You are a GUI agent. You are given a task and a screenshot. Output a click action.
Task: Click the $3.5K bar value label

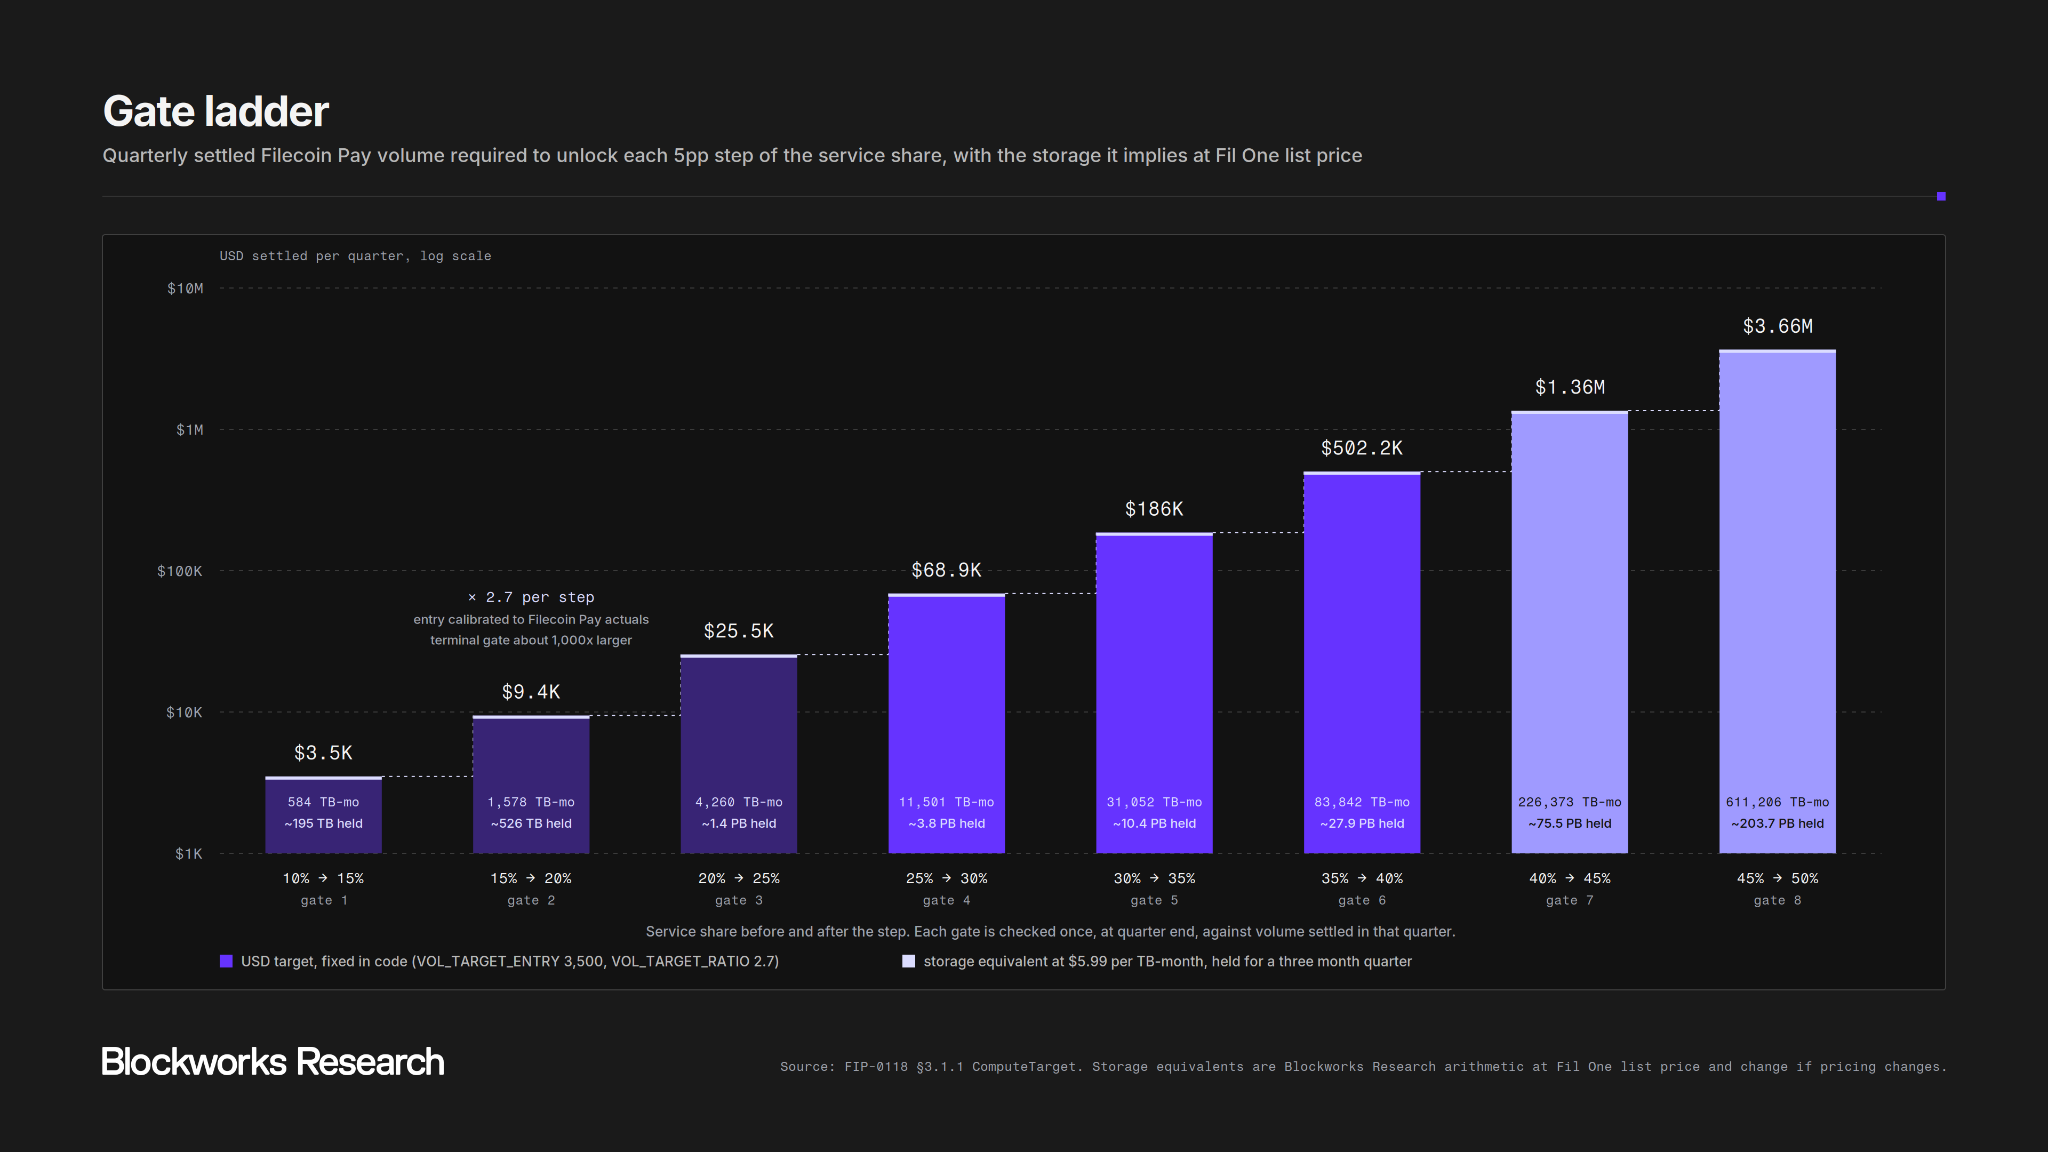(x=323, y=753)
